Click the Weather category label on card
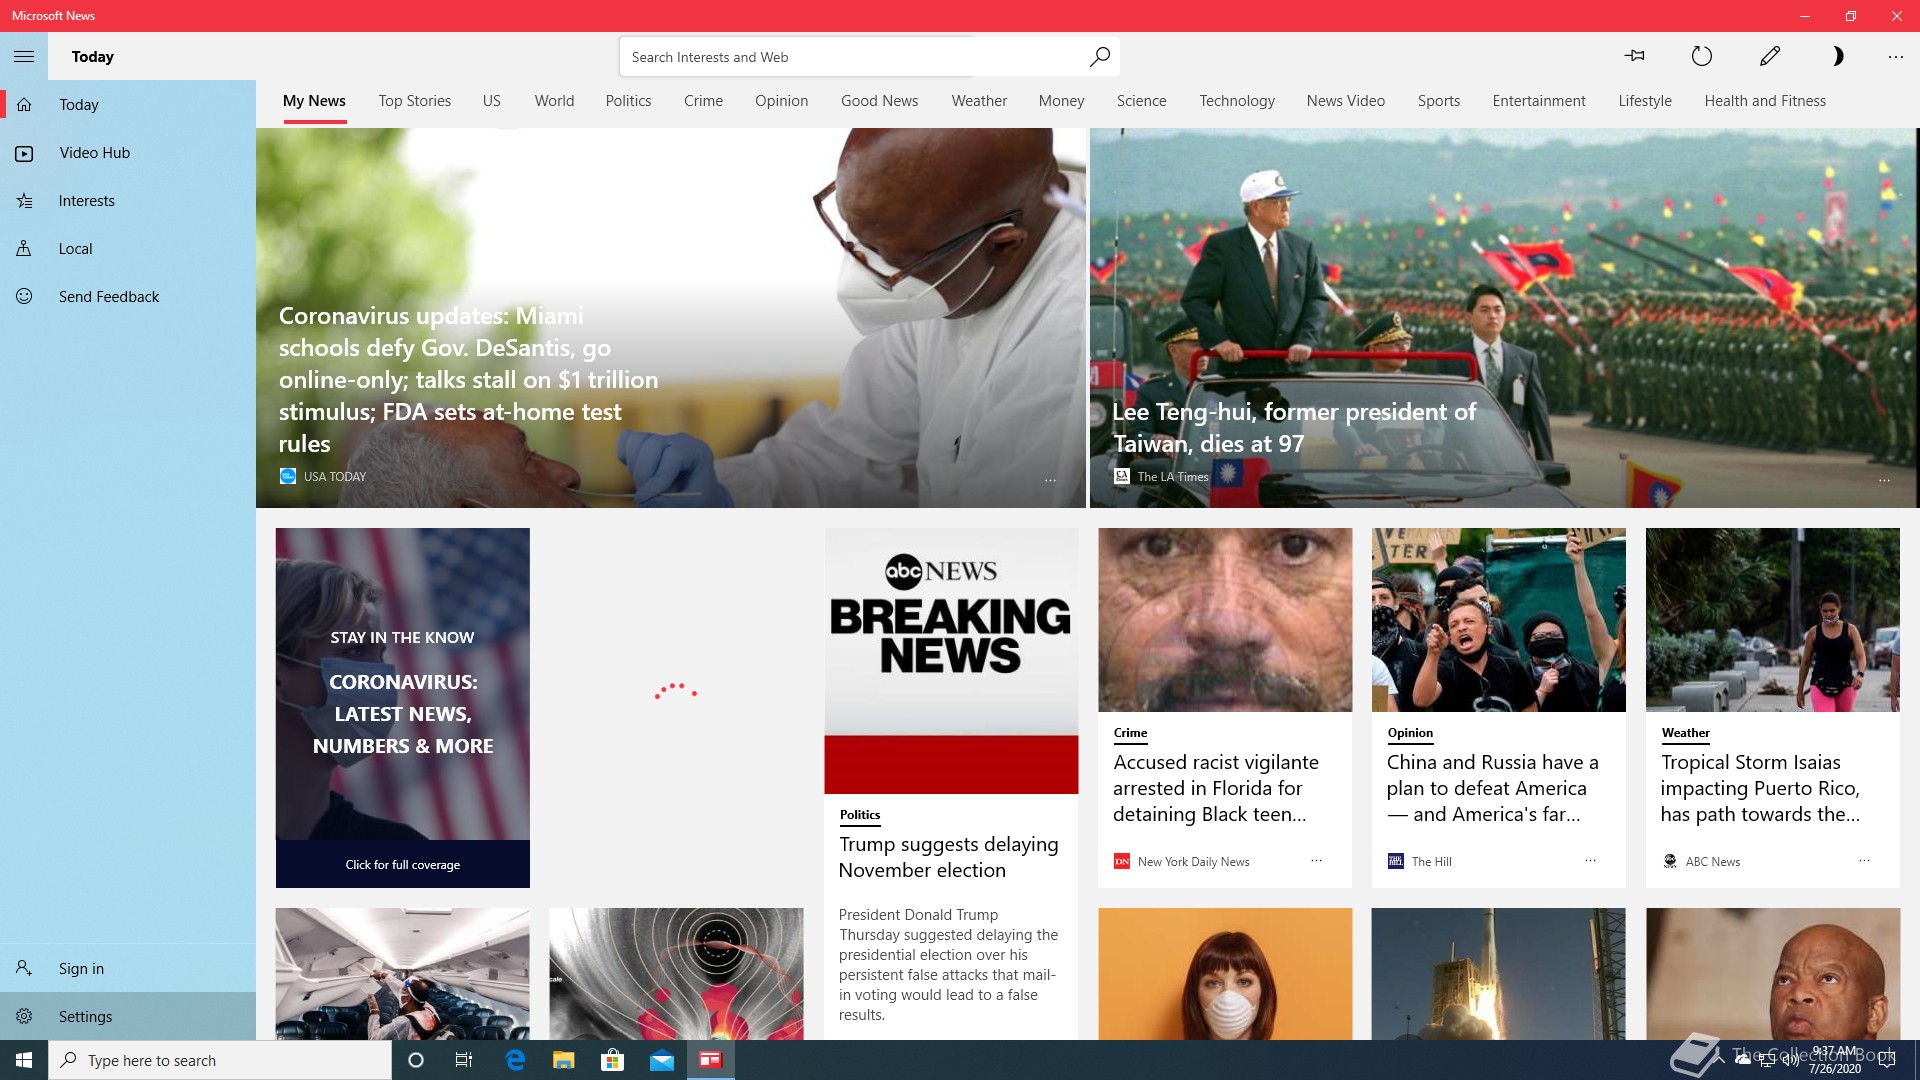This screenshot has width=1920, height=1080. click(x=1685, y=733)
